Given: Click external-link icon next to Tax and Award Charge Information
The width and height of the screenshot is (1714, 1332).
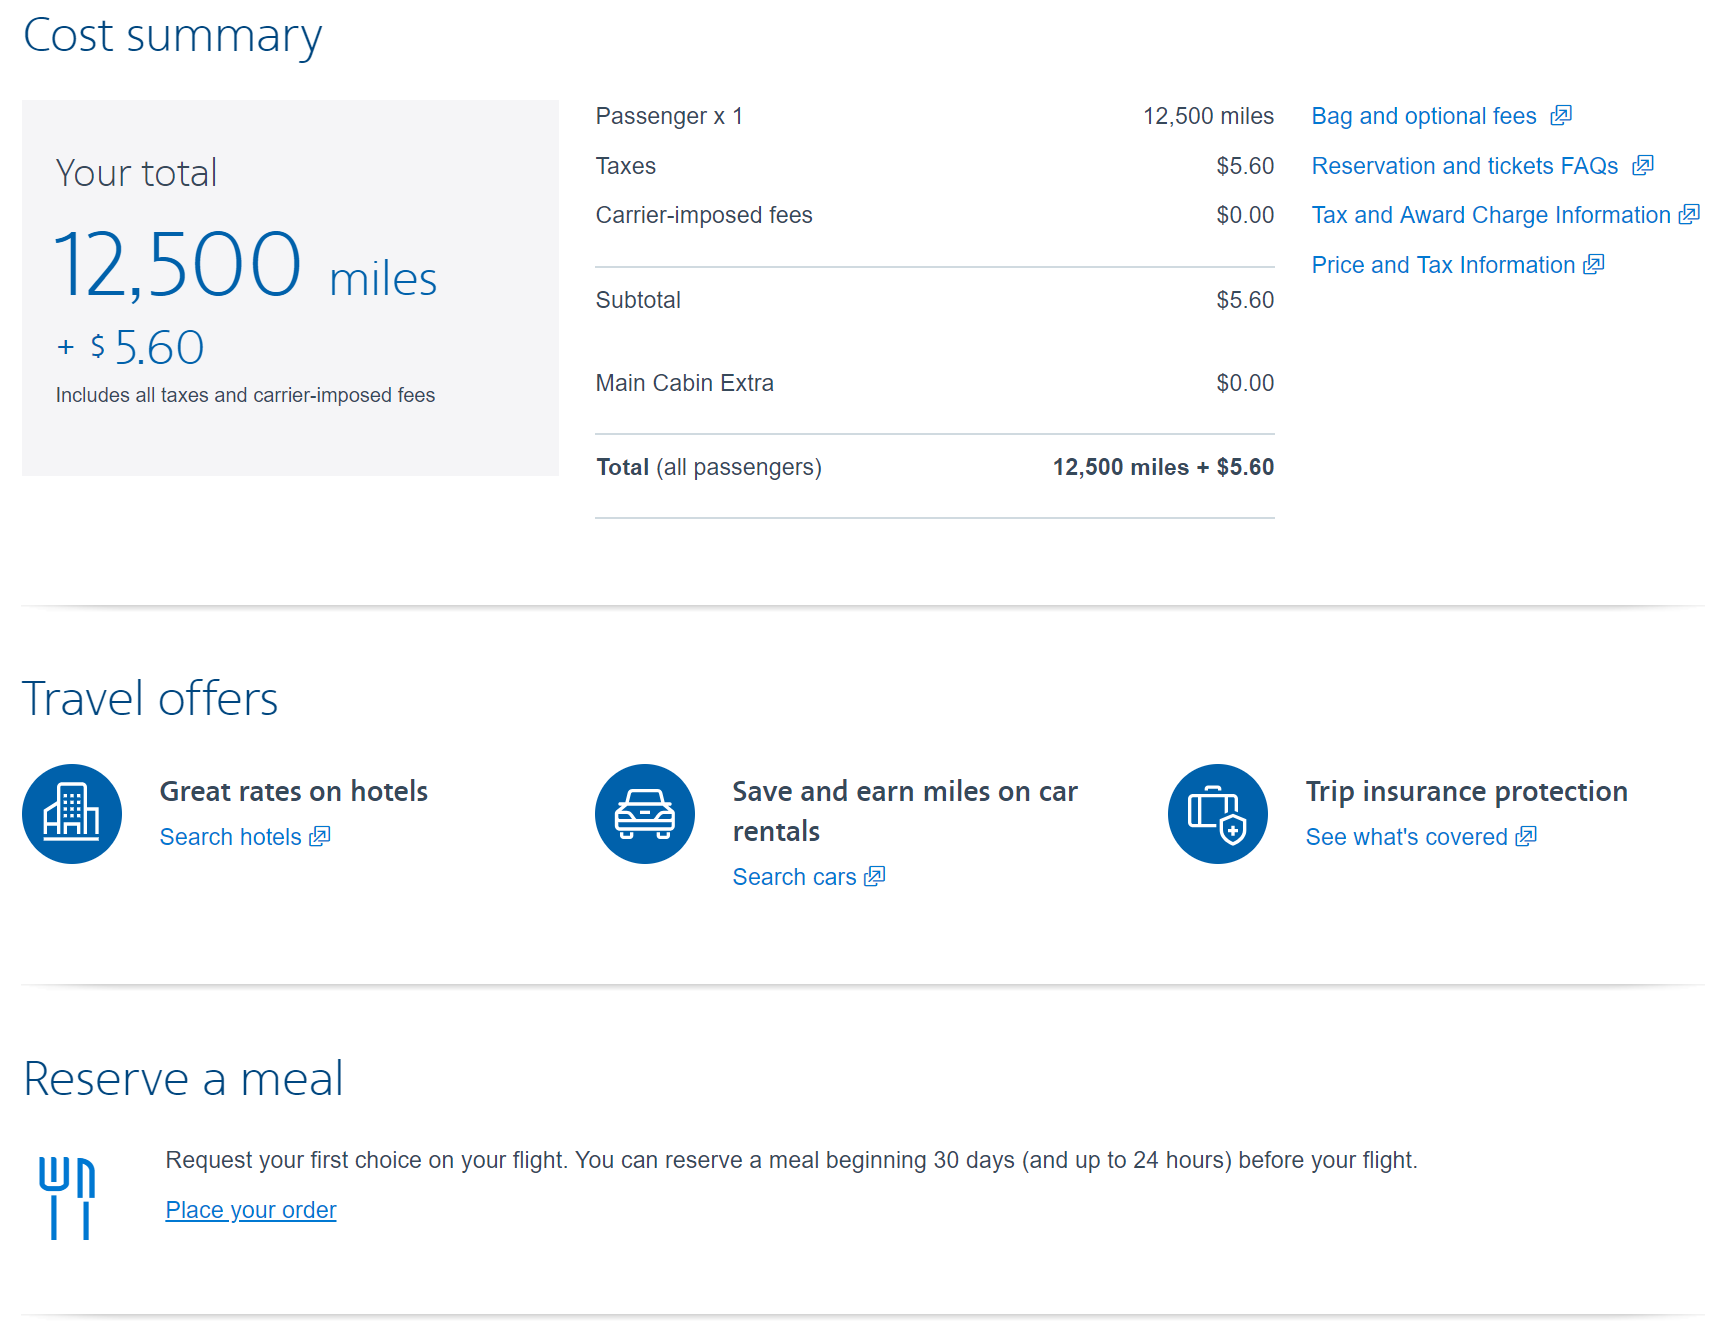Looking at the screenshot, I should pos(1689,215).
